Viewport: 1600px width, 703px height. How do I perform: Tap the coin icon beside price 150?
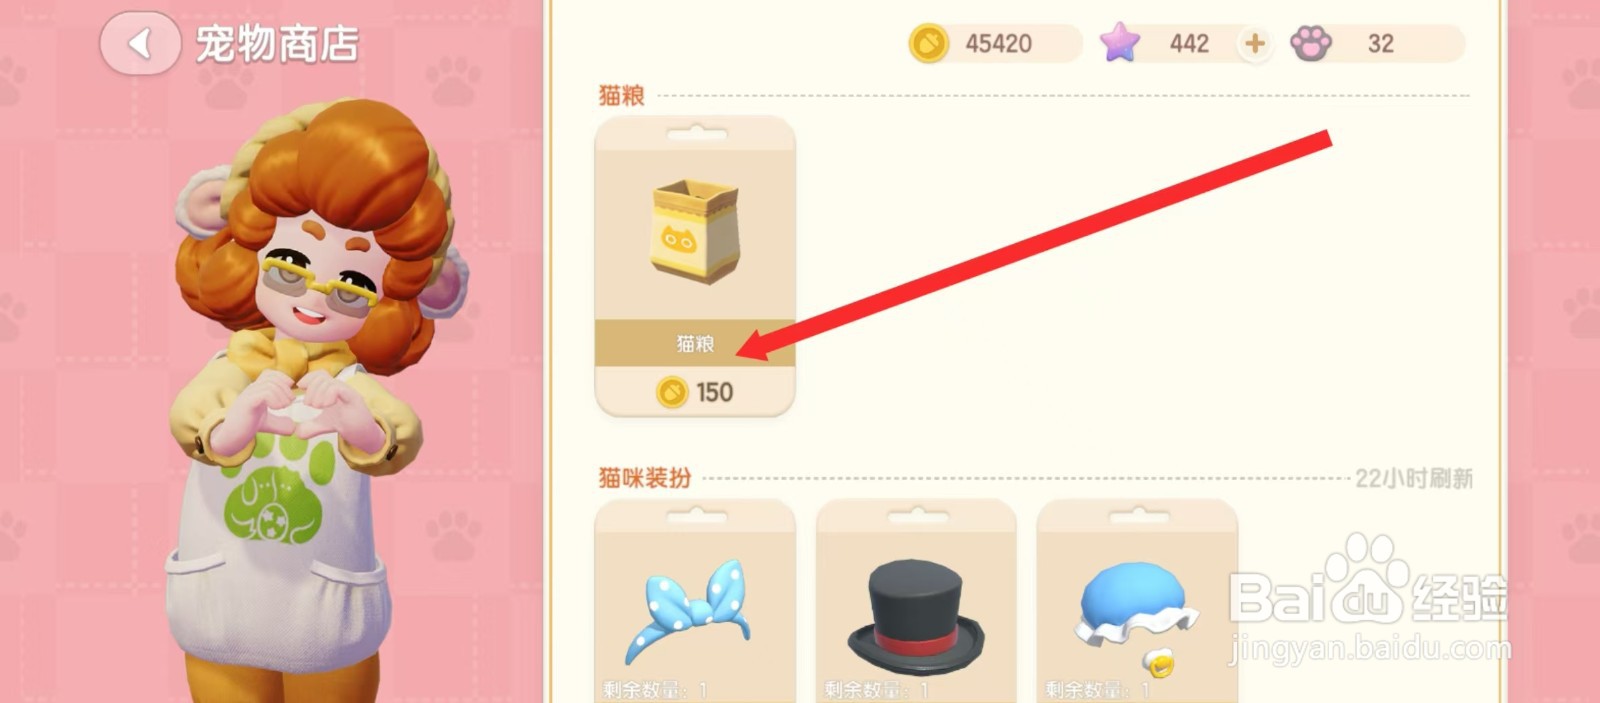[672, 392]
